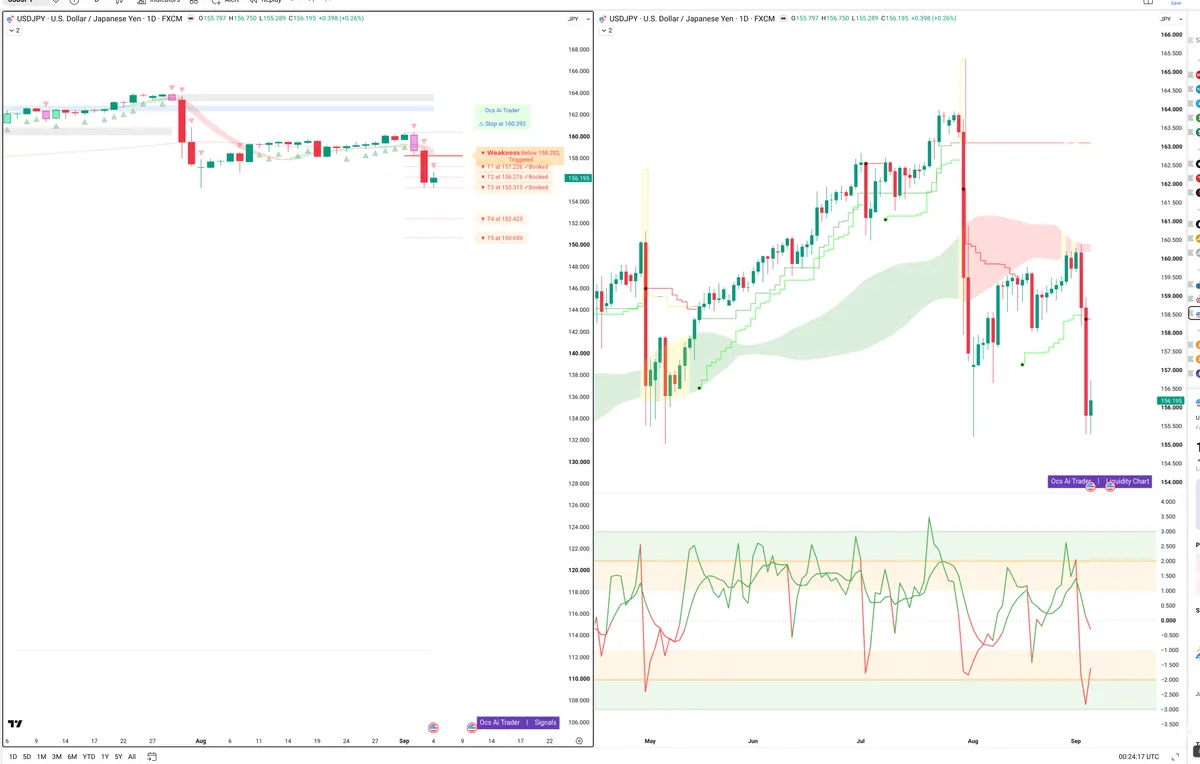Click the Save link at top right

click(1176, 3)
